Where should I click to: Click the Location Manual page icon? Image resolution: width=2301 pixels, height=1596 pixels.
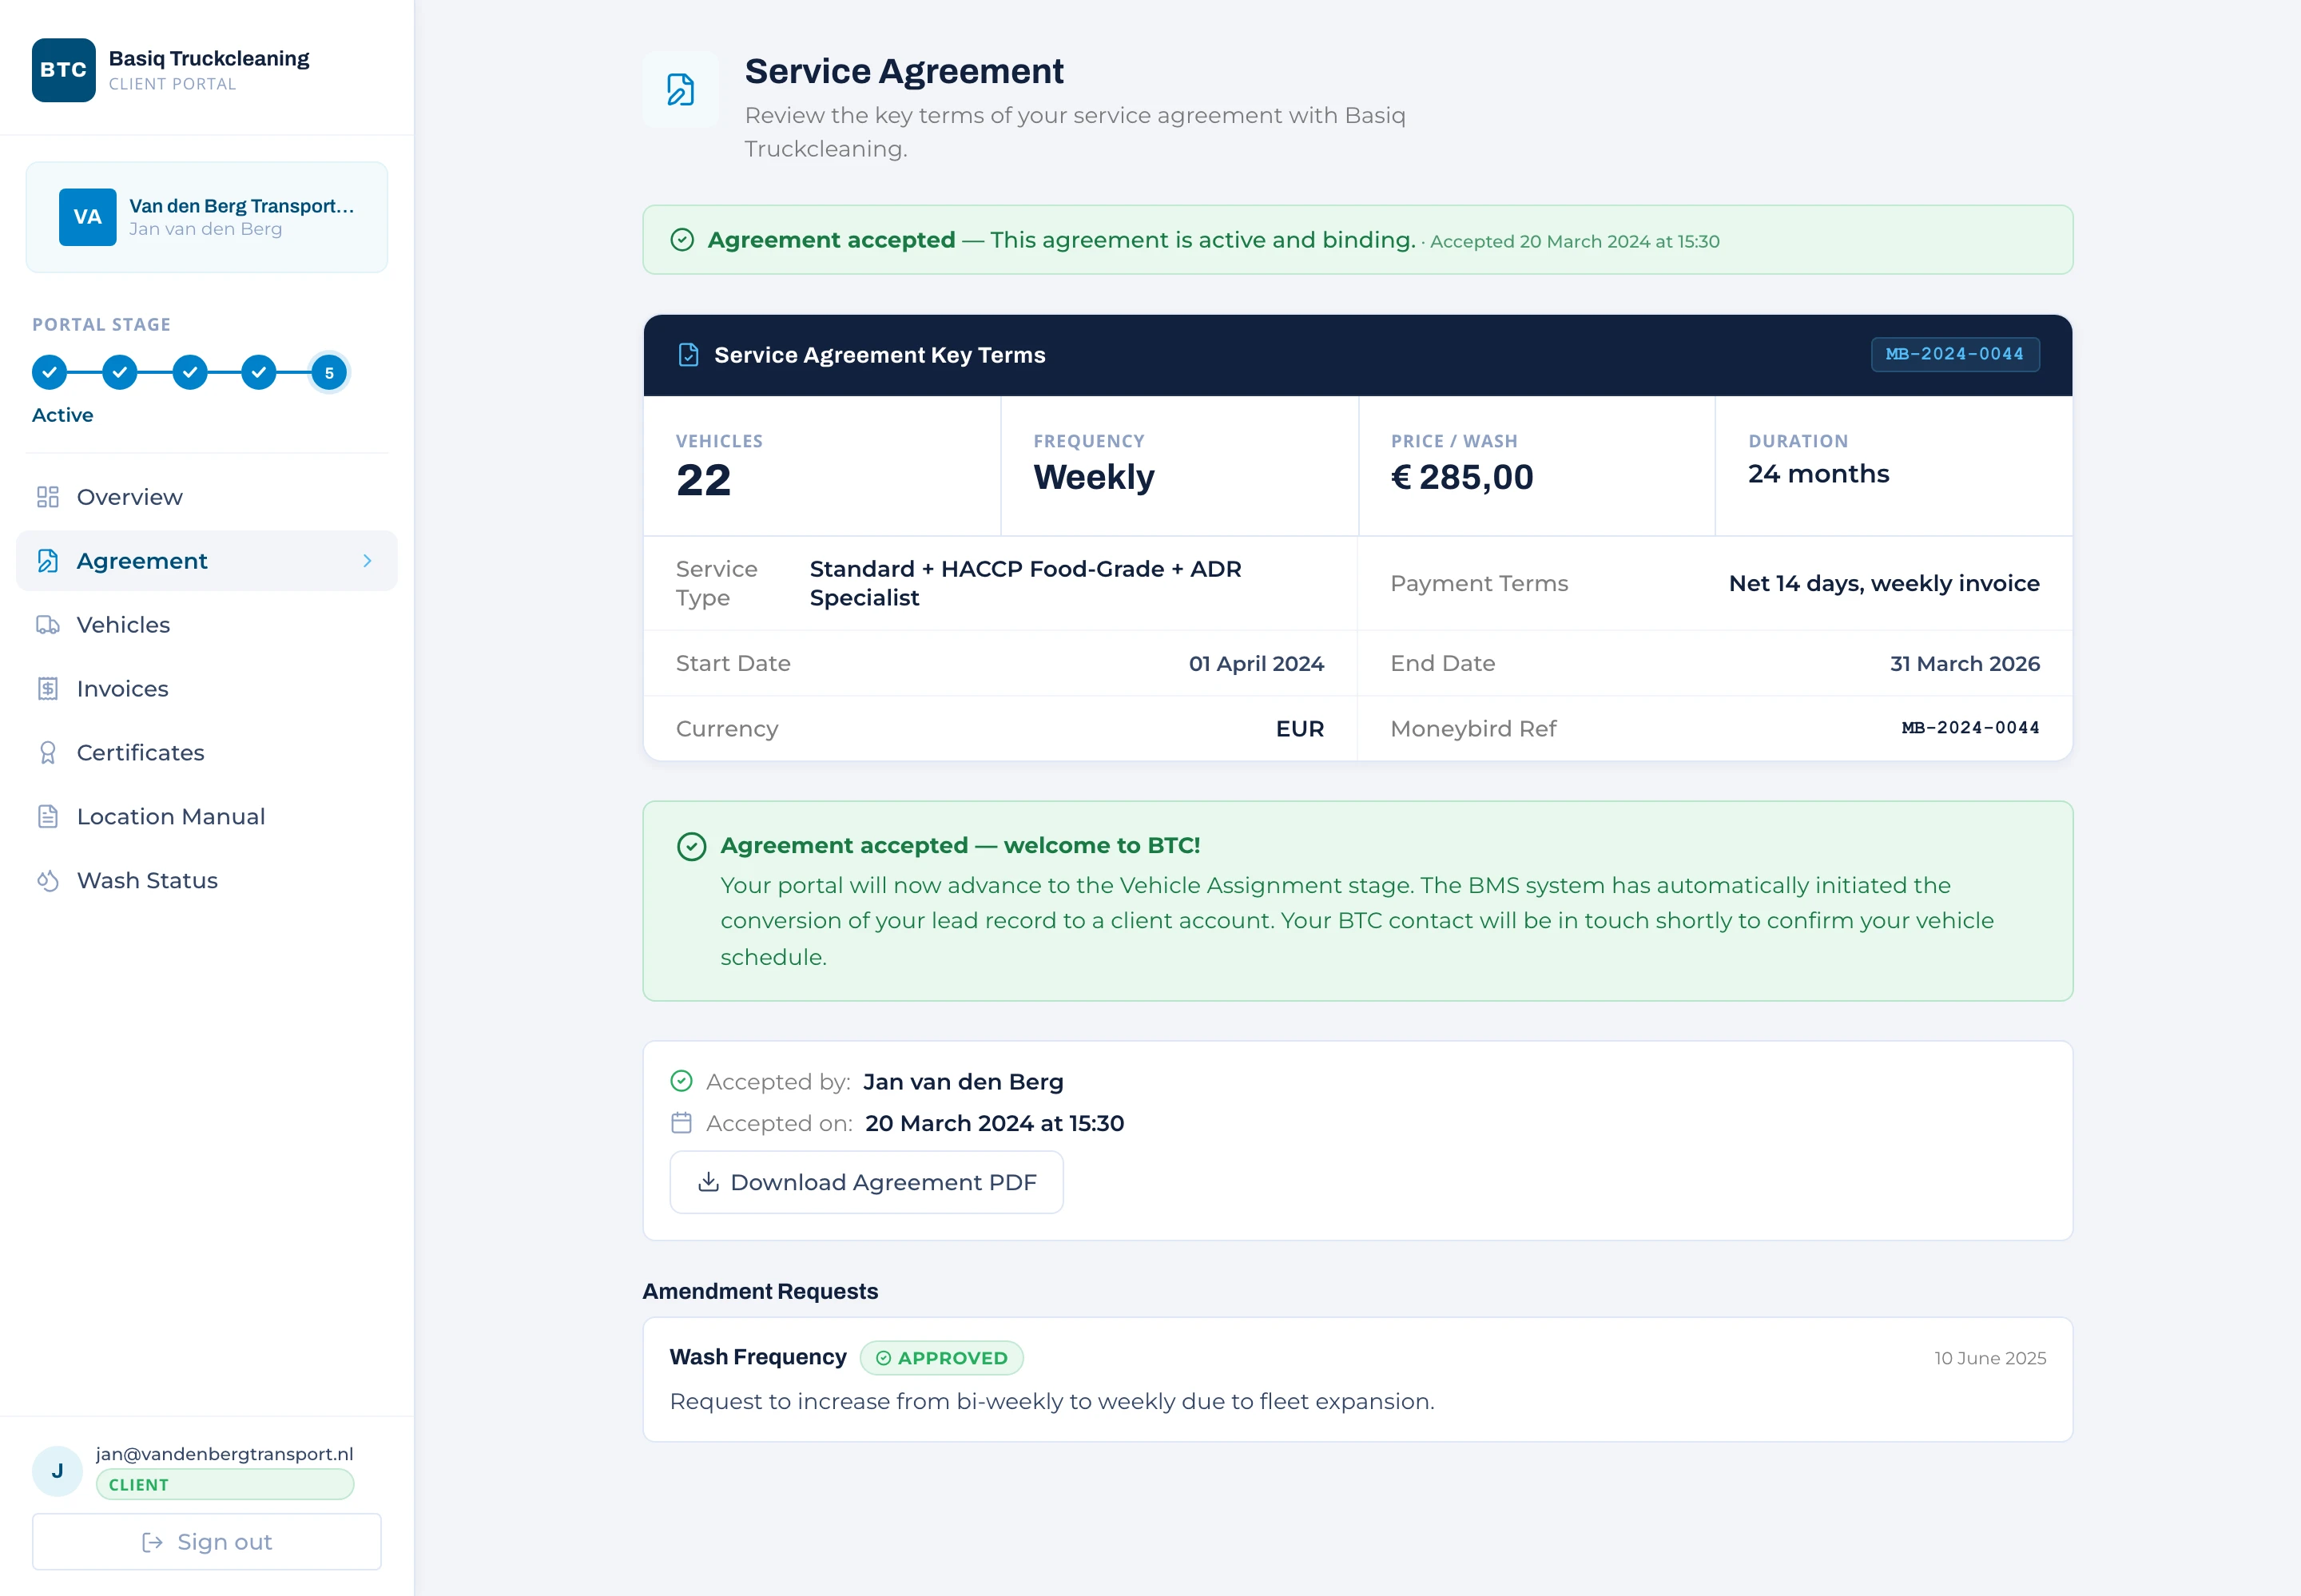48,817
